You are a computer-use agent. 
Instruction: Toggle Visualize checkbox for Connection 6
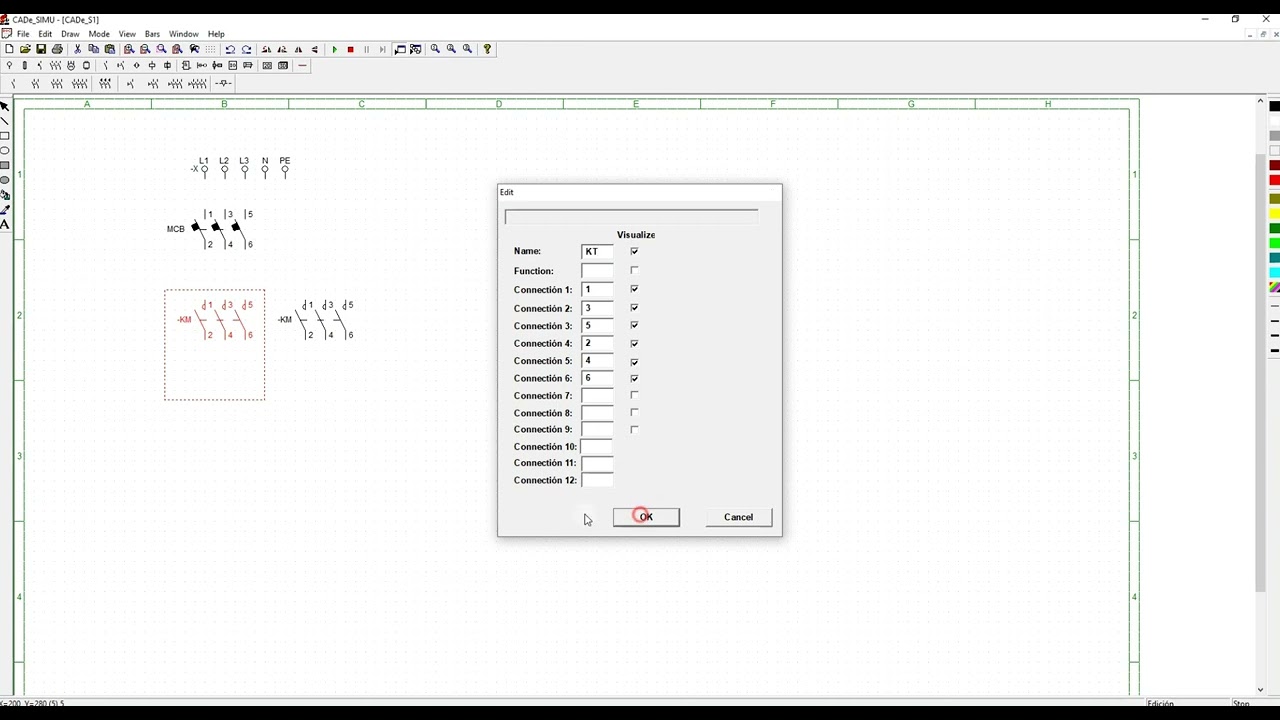tap(634, 379)
